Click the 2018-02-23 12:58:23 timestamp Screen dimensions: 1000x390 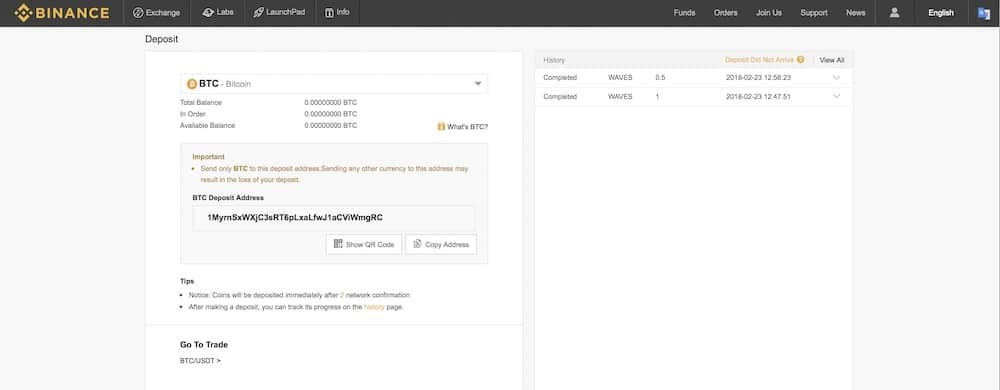click(758, 77)
